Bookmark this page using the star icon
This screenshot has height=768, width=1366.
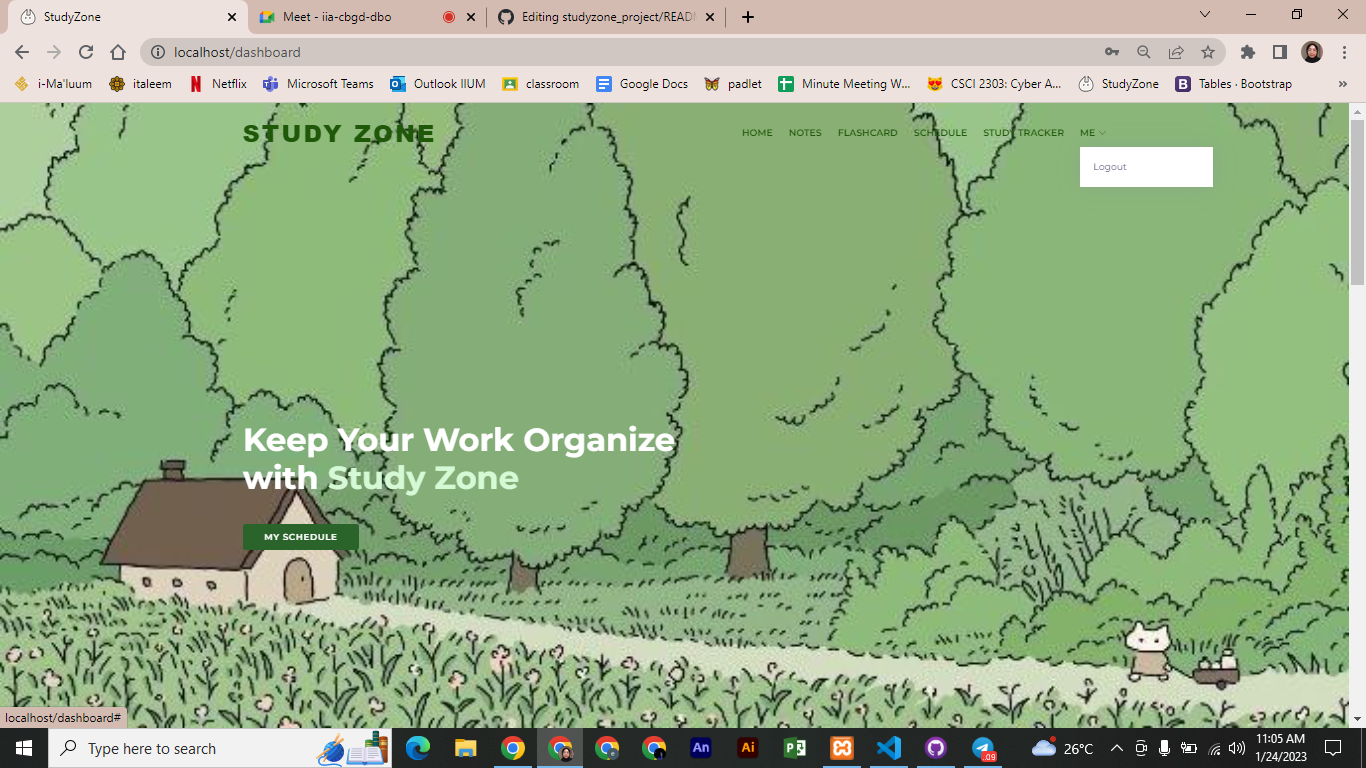[1208, 52]
